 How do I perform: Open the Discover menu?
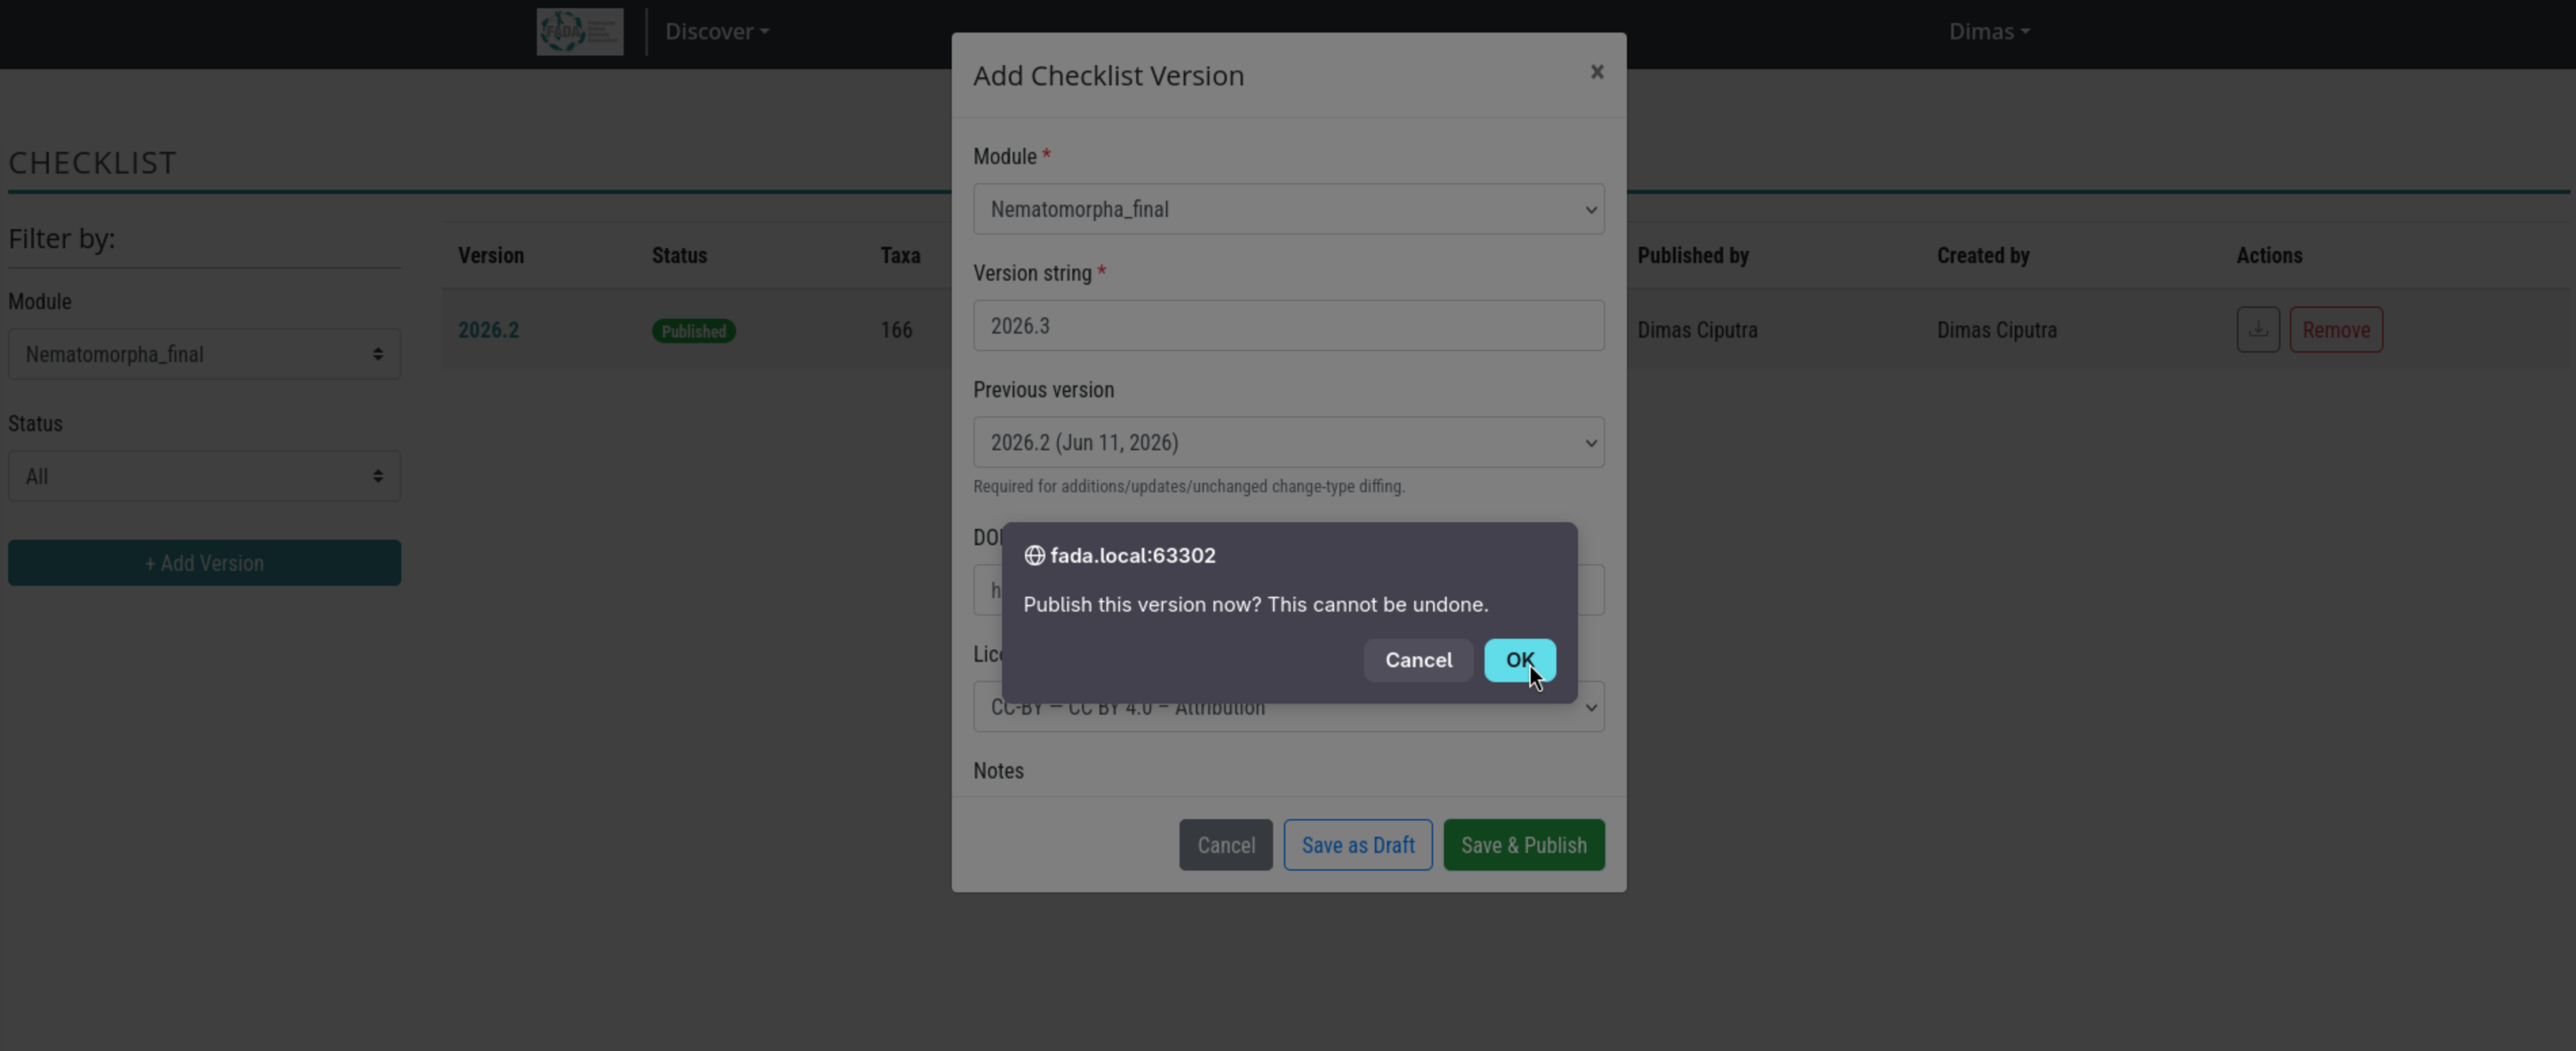[x=717, y=31]
